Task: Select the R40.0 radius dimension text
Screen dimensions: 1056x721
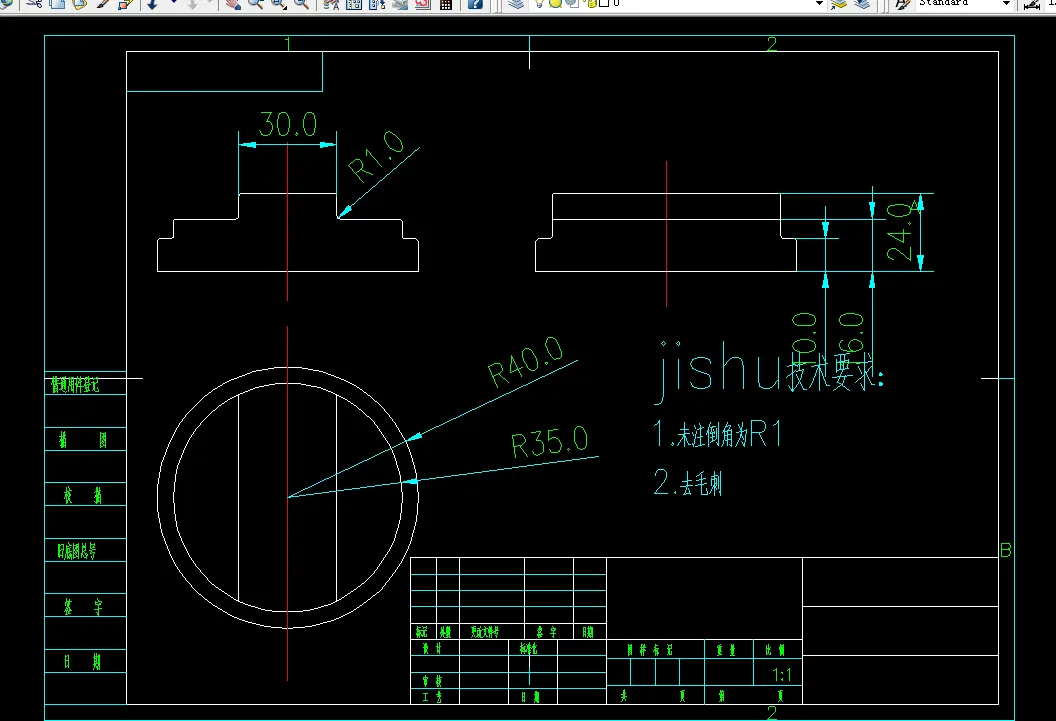Action: click(525, 362)
